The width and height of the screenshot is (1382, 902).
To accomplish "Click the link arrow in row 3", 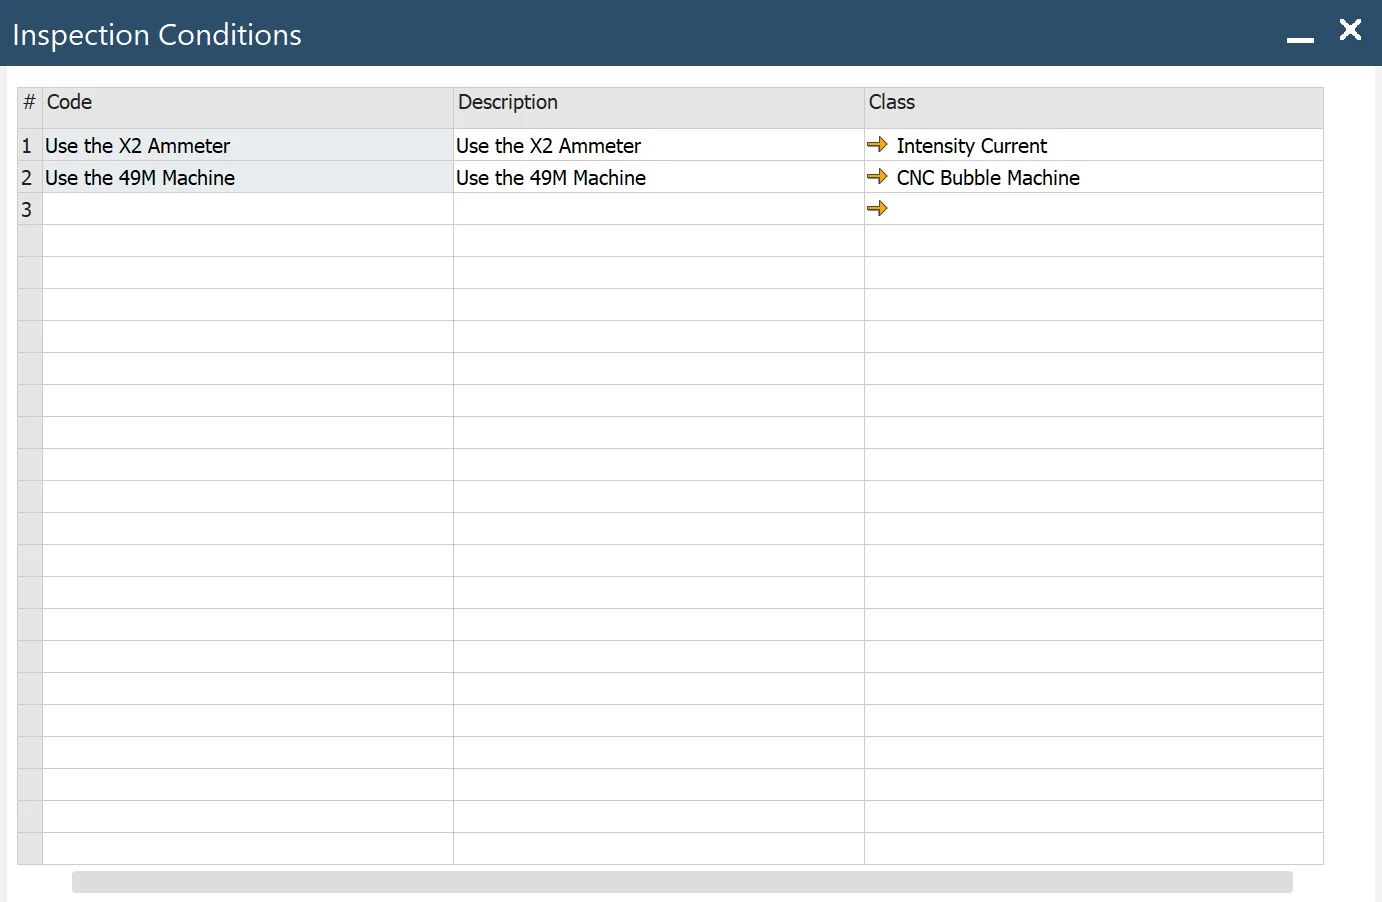I will click(x=877, y=209).
